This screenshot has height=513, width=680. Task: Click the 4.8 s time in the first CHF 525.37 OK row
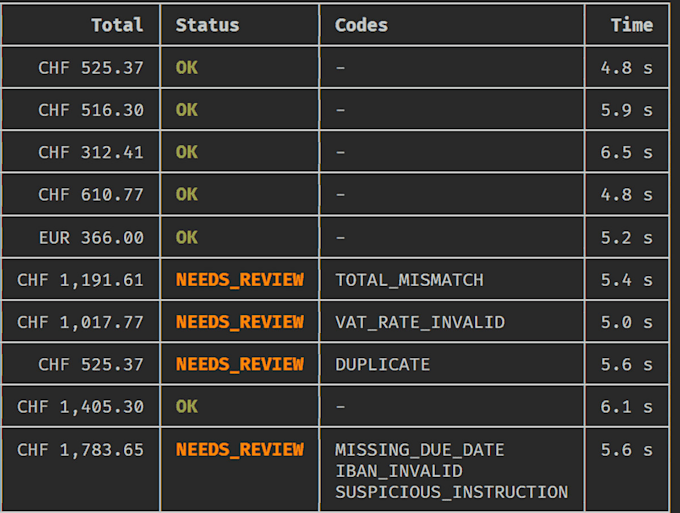(x=627, y=68)
